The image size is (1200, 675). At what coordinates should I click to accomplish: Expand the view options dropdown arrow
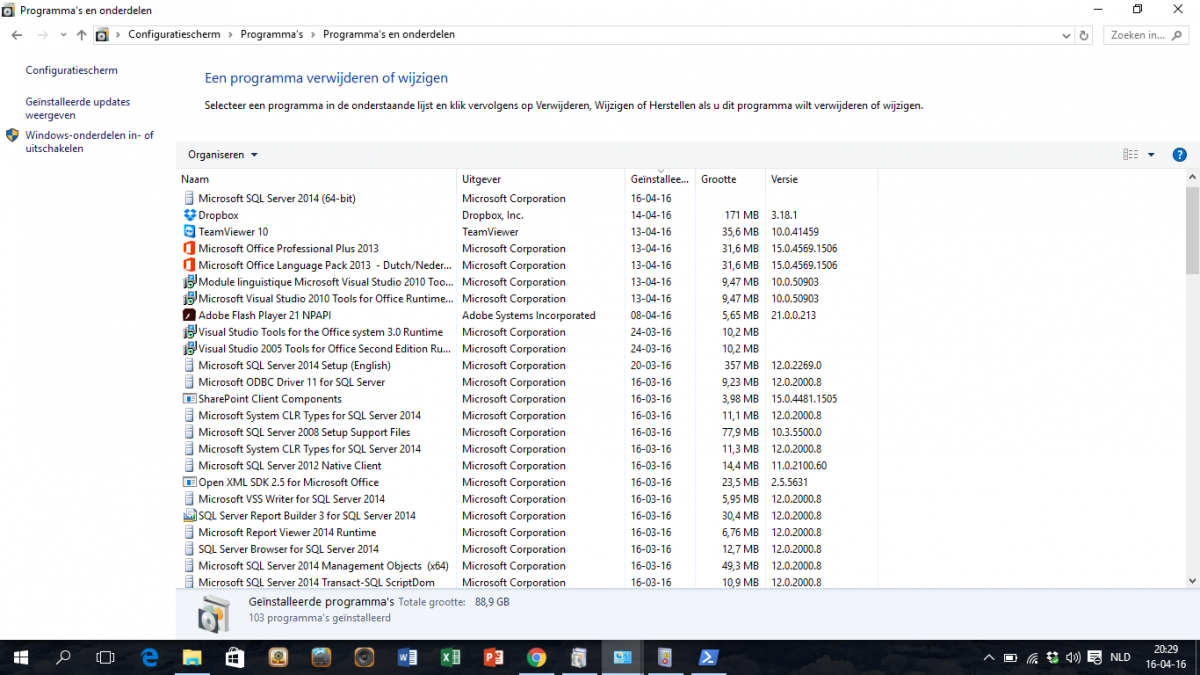[x=1151, y=155]
